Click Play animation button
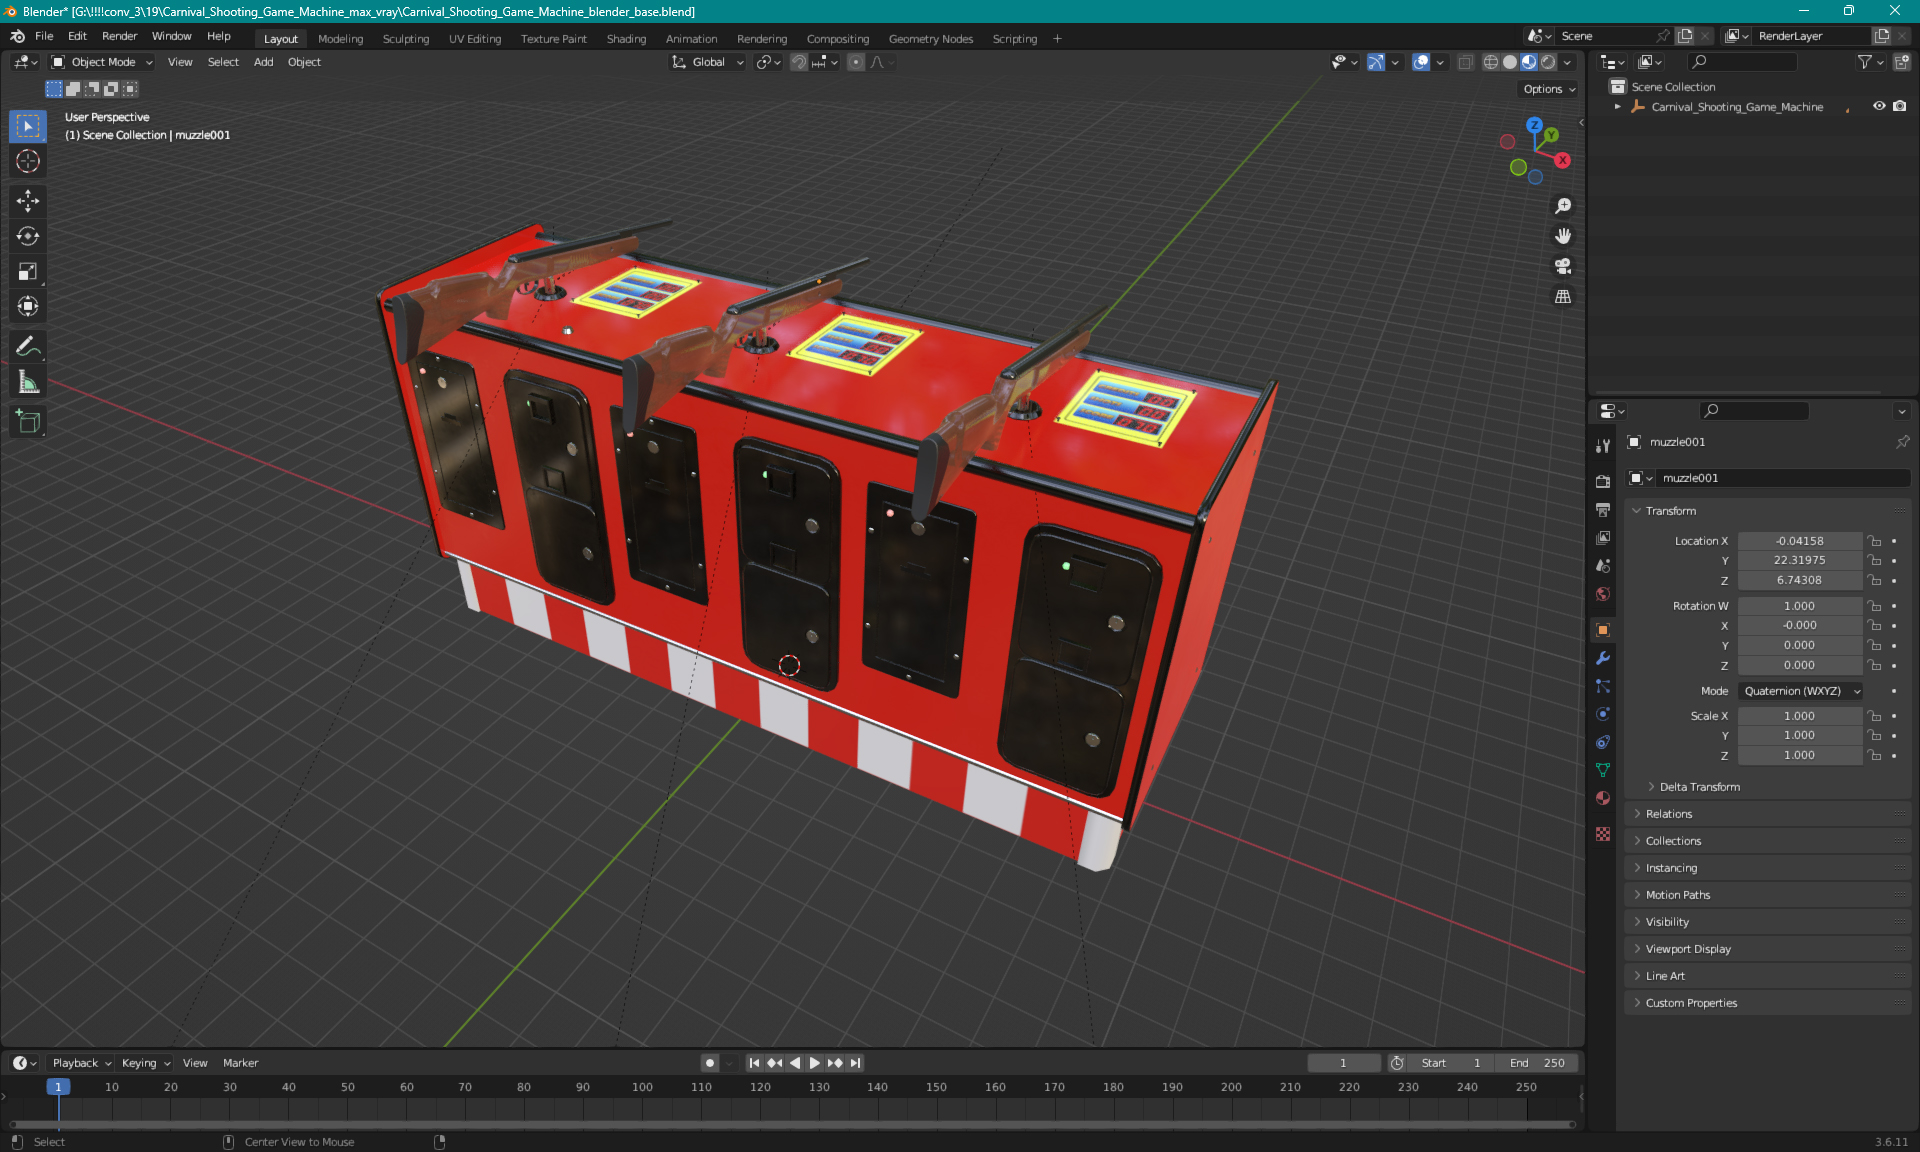The image size is (1920, 1152). (x=815, y=1063)
